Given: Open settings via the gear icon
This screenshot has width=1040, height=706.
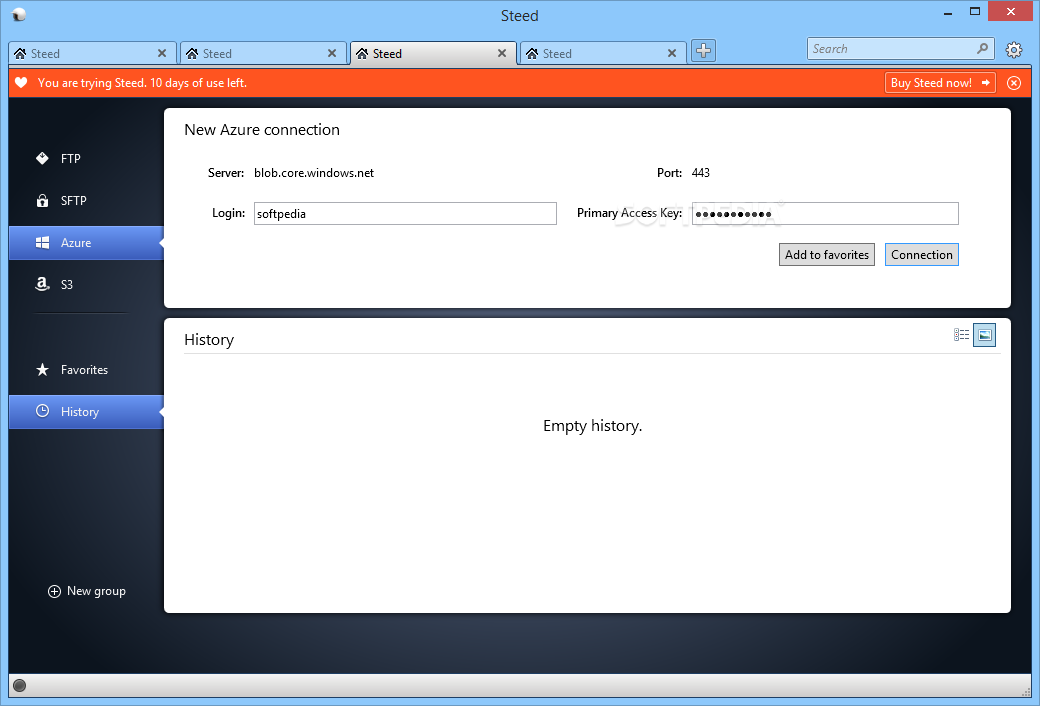Looking at the screenshot, I should tap(1013, 50).
